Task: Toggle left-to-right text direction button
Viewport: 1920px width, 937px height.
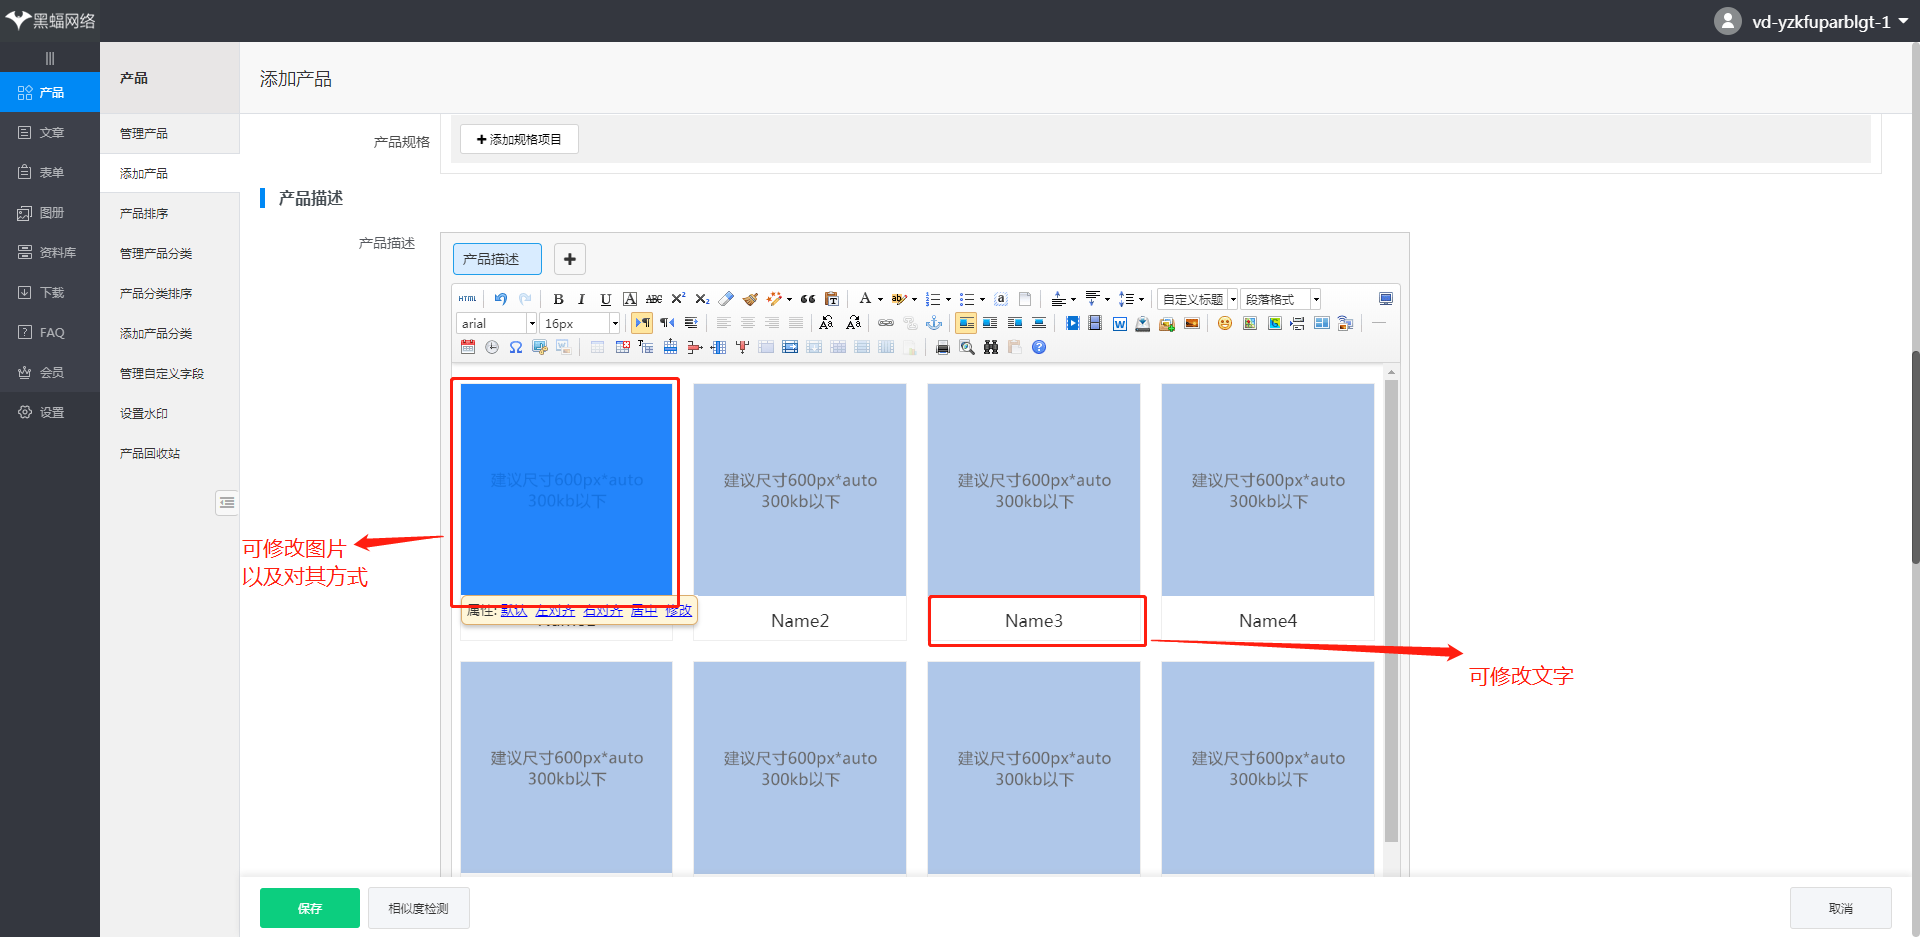Action: pos(642,323)
